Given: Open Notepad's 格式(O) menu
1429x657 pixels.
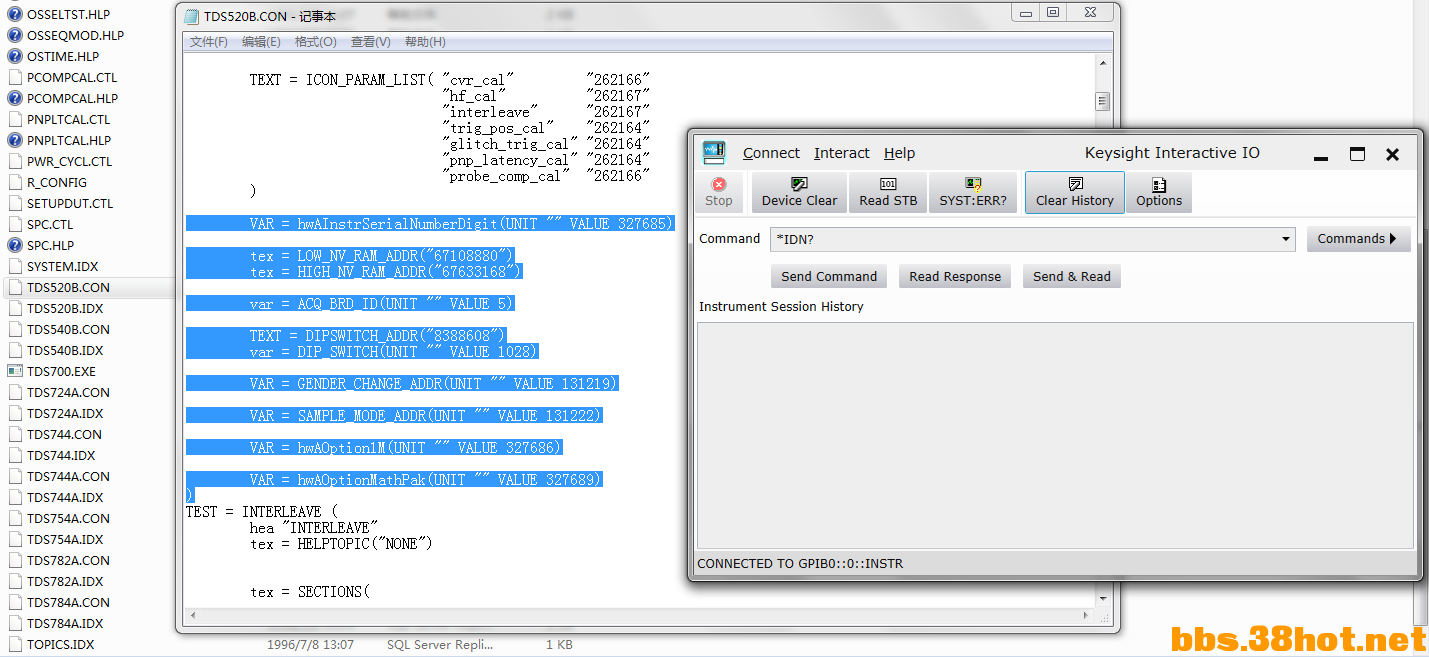Looking at the screenshot, I should click(315, 42).
